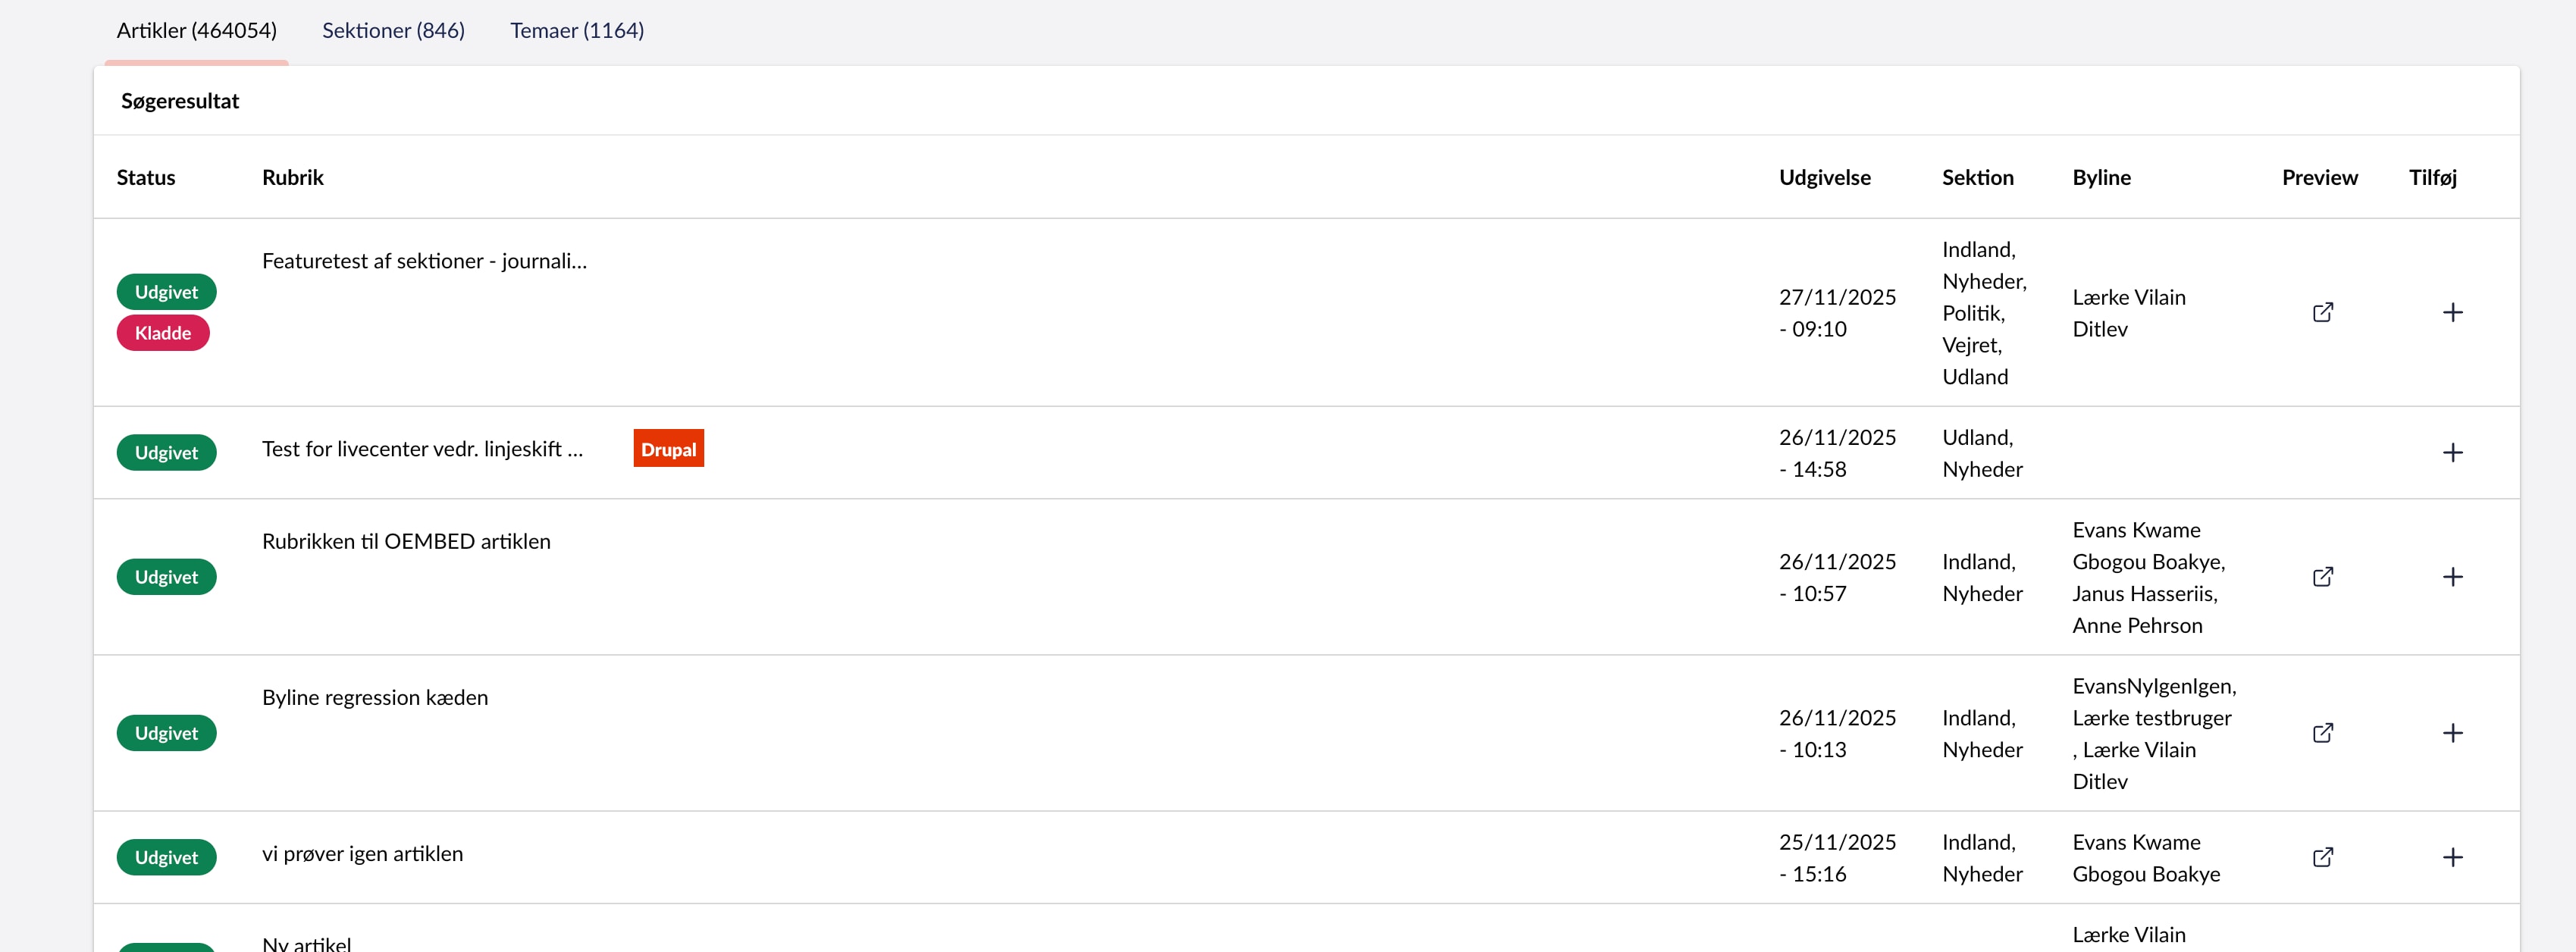Click the red Drupal badge
Screen dimensions: 2576x952
pos(668,449)
